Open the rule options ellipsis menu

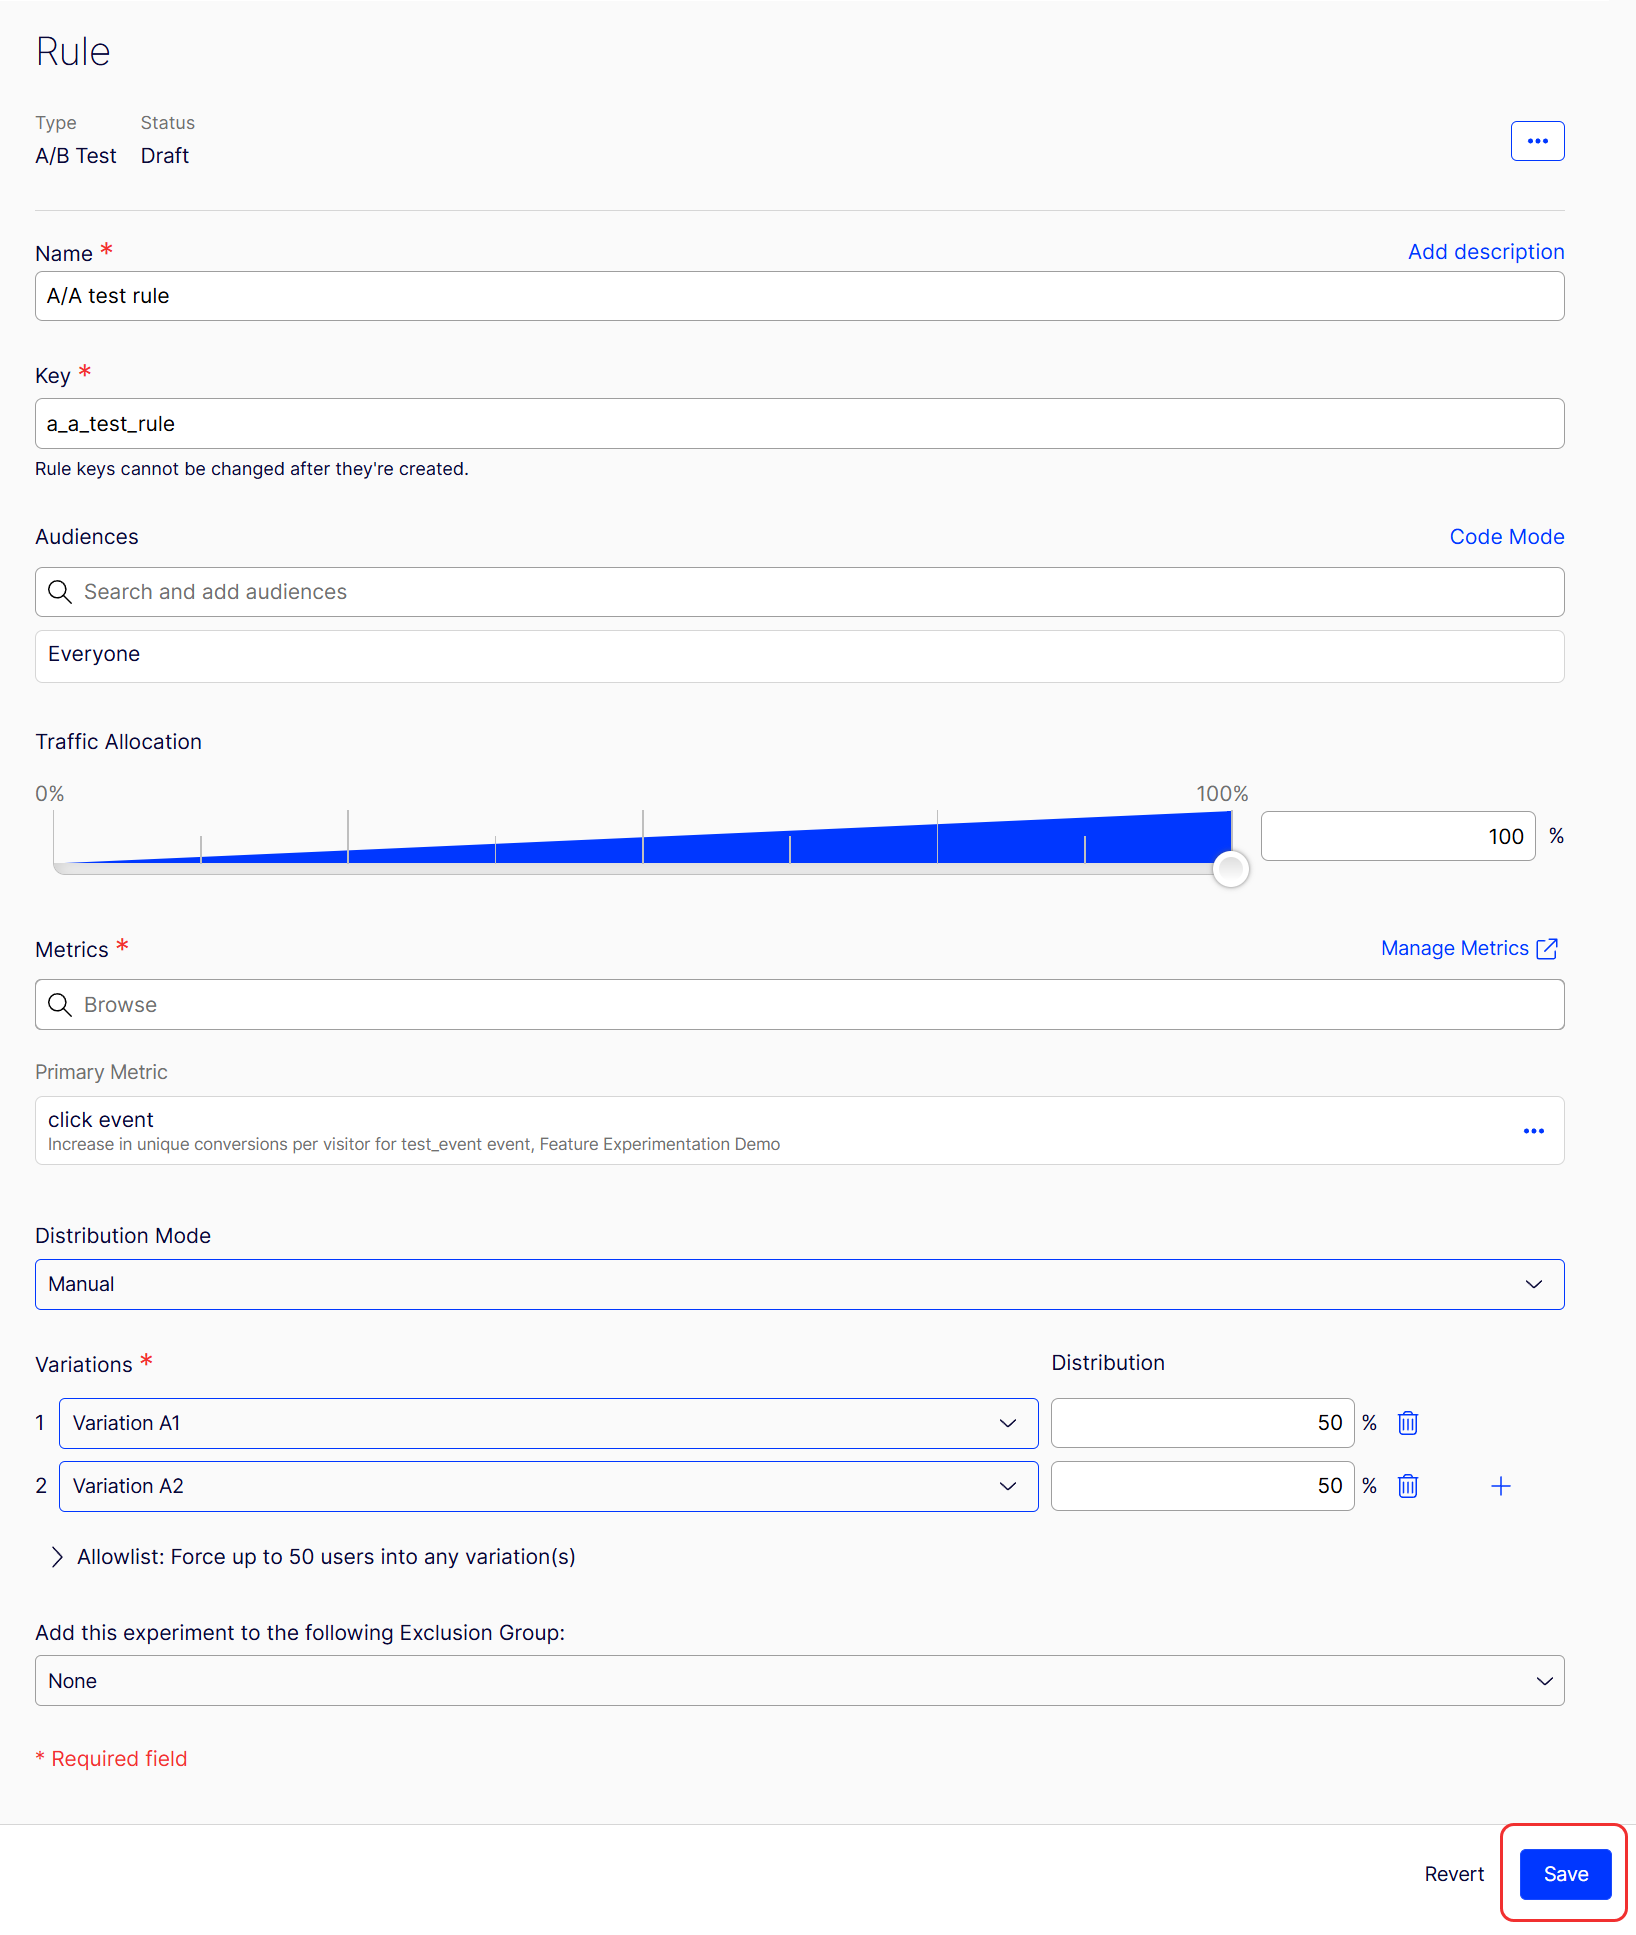tap(1537, 141)
